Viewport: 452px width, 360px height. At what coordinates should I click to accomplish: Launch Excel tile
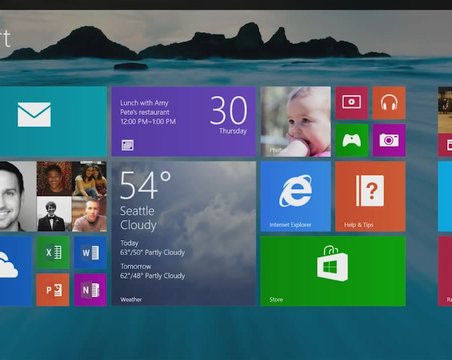53,252
